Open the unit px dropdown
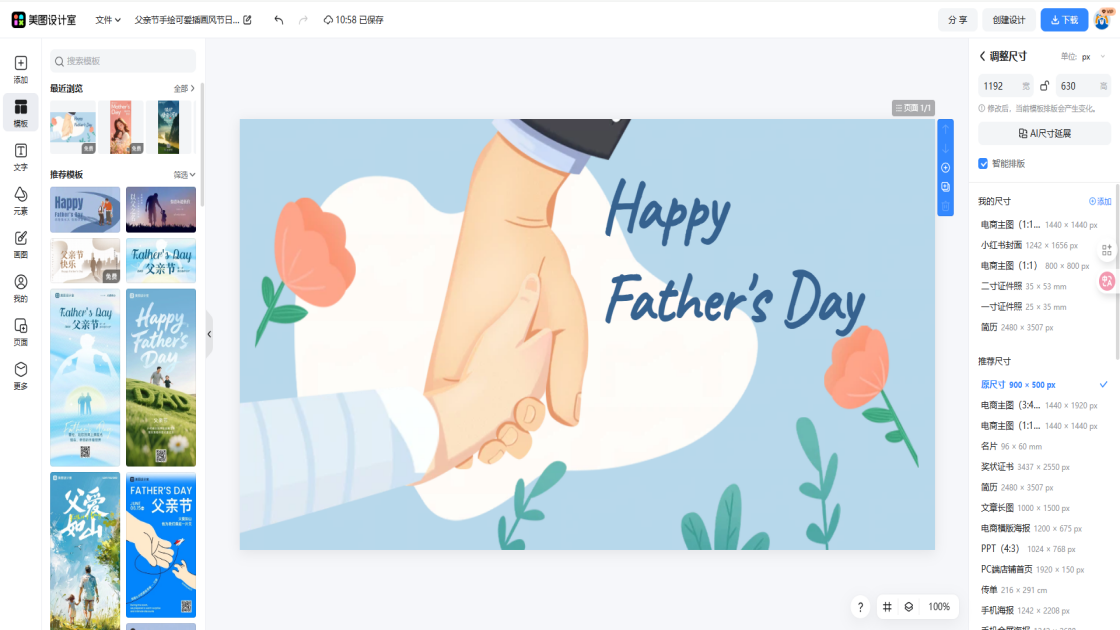 coord(1092,57)
